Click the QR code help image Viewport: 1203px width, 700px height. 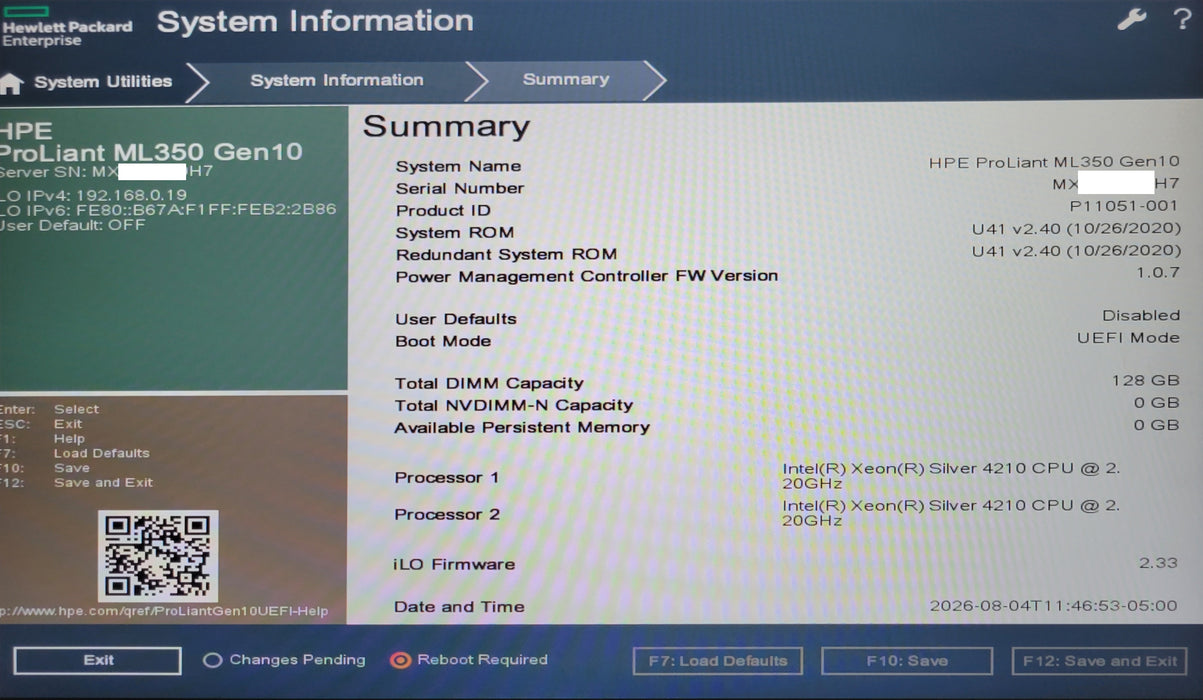pos(158,556)
